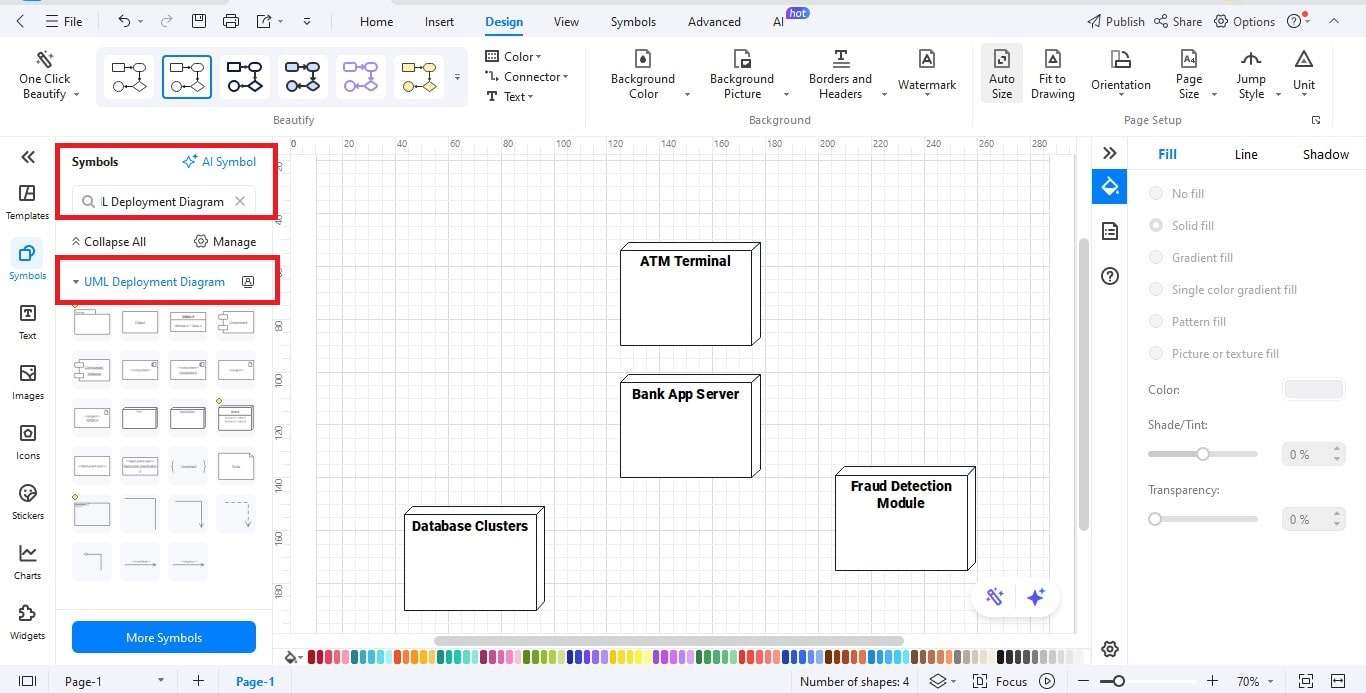The image size is (1366, 693).
Task: Click the Share button
Action: coord(1178,21)
